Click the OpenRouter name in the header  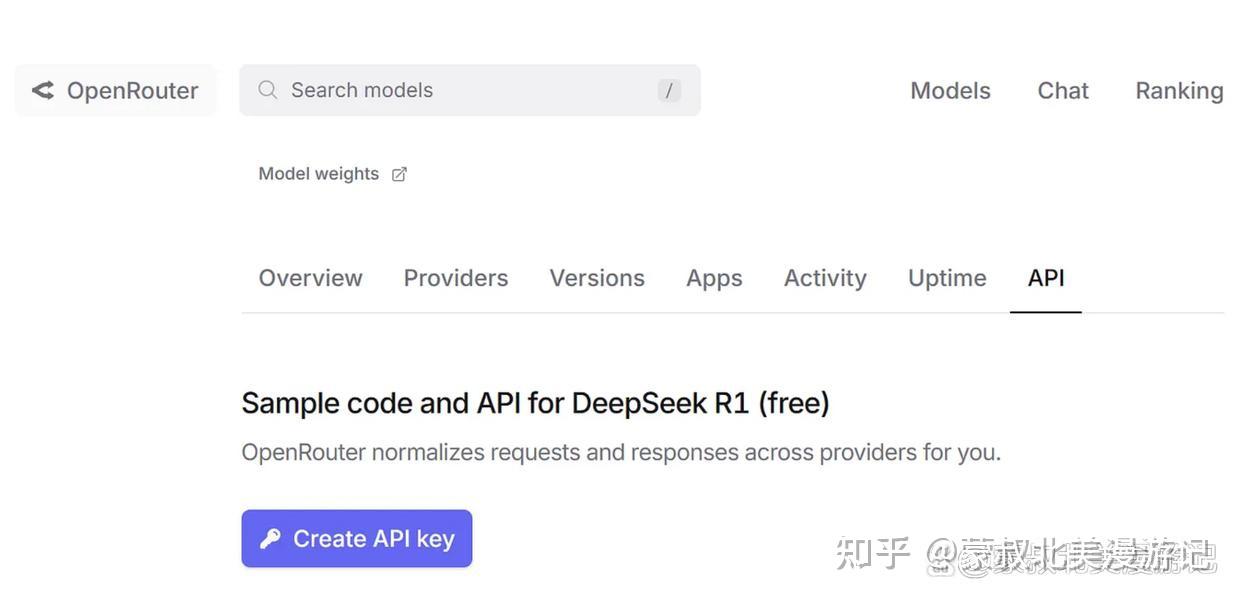[x=132, y=88]
